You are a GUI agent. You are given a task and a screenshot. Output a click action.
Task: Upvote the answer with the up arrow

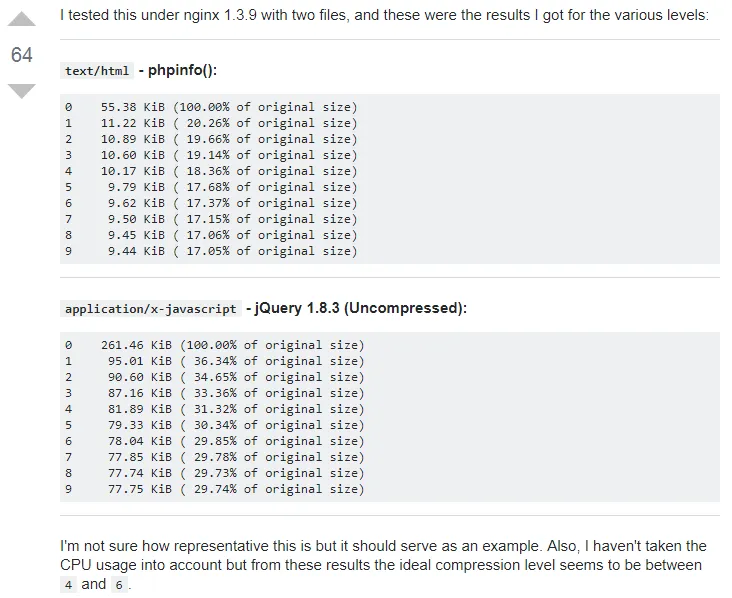[22, 19]
